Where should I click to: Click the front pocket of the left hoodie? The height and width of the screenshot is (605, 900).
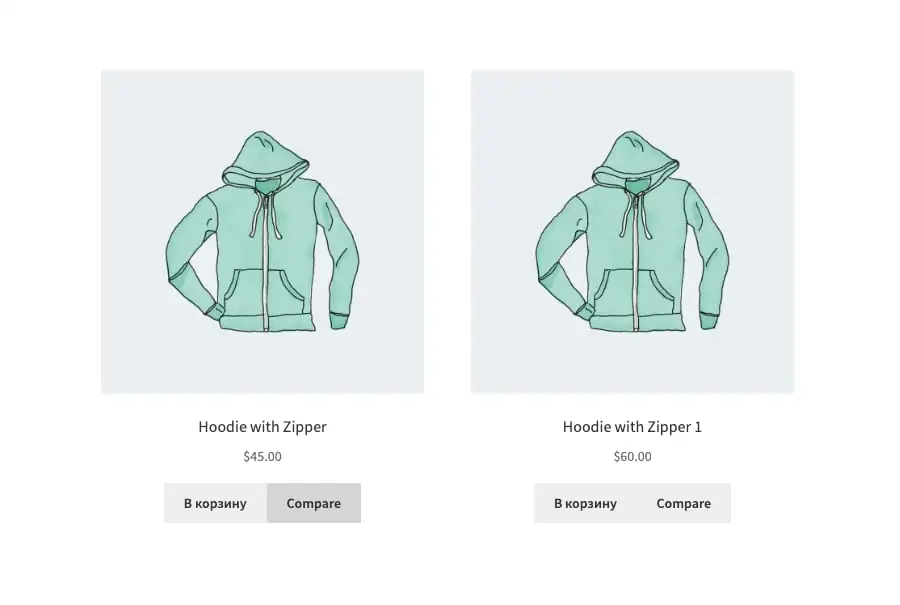point(265,292)
